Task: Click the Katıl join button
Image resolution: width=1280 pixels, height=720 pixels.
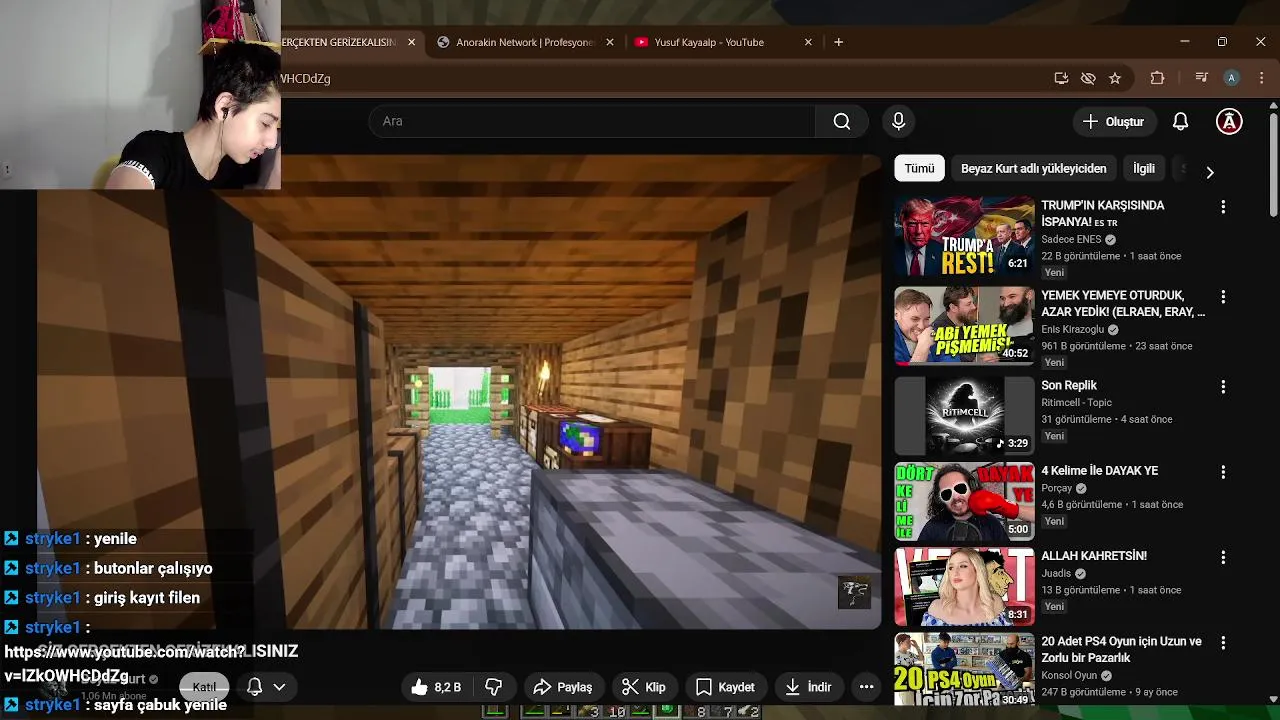Action: (204, 687)
